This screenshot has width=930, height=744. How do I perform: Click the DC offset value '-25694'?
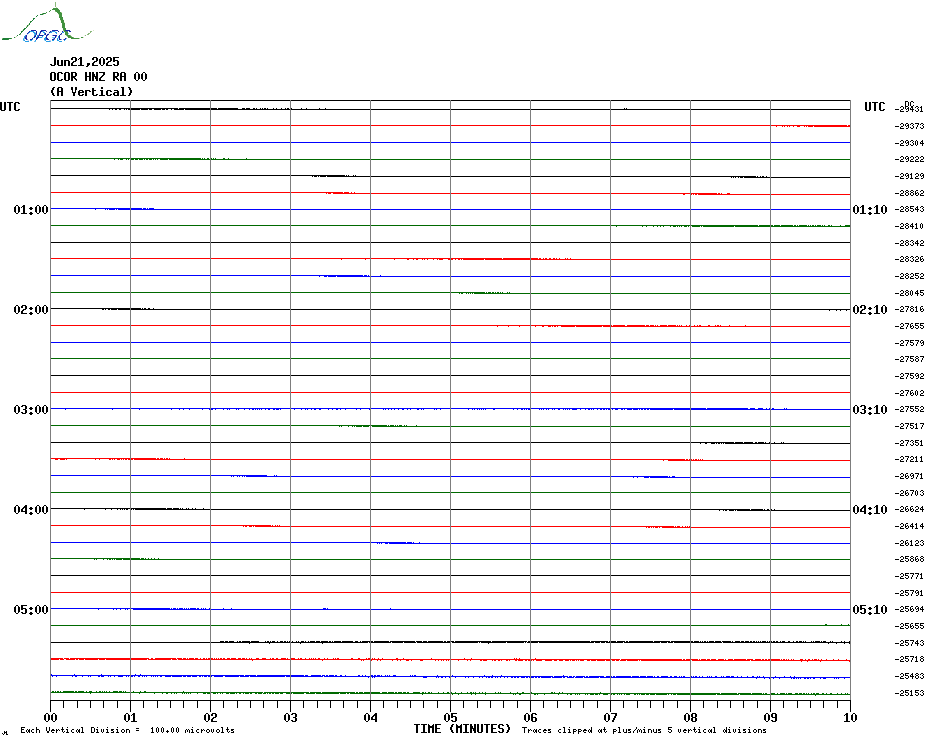(909, 609)
